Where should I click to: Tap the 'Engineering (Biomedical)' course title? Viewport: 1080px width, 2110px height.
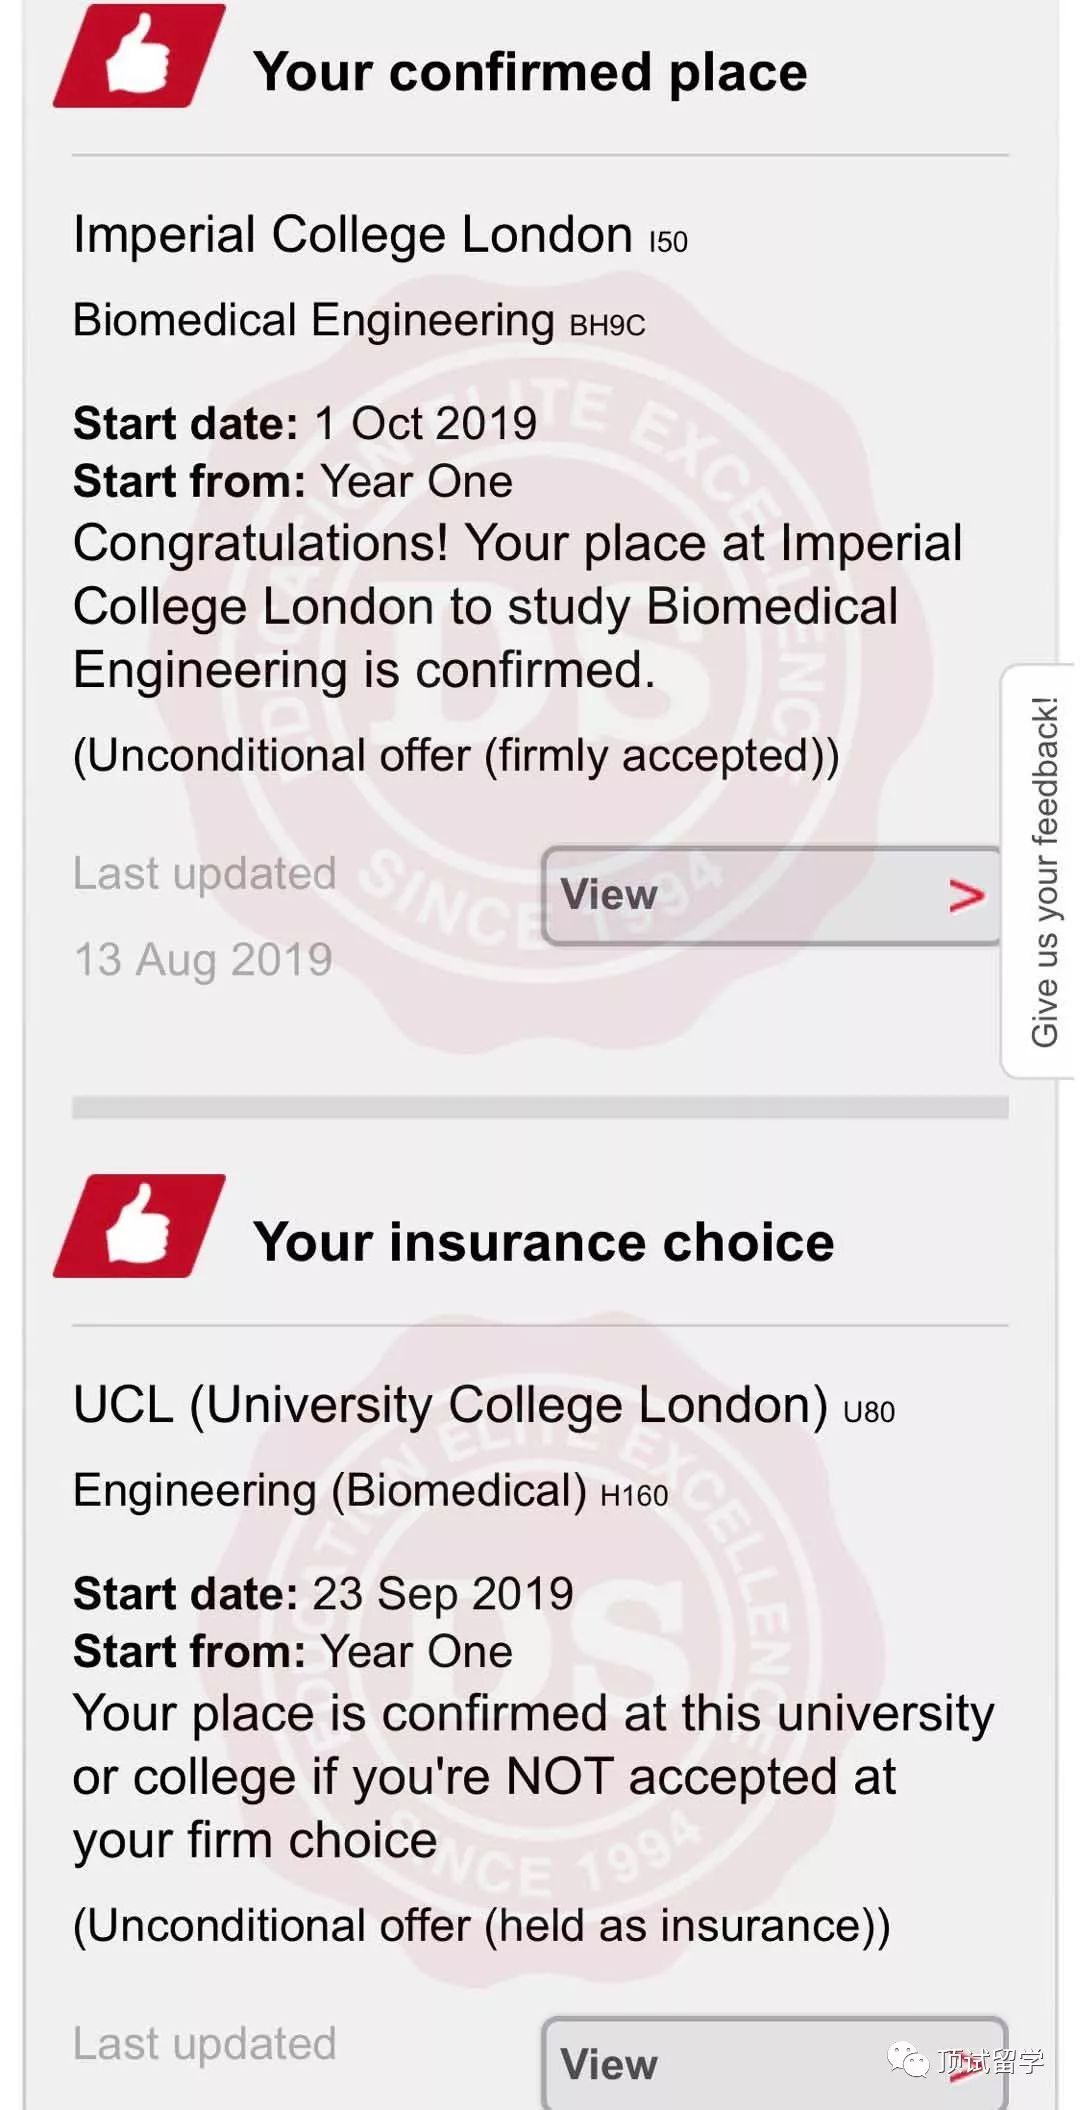pos(330,1491)
